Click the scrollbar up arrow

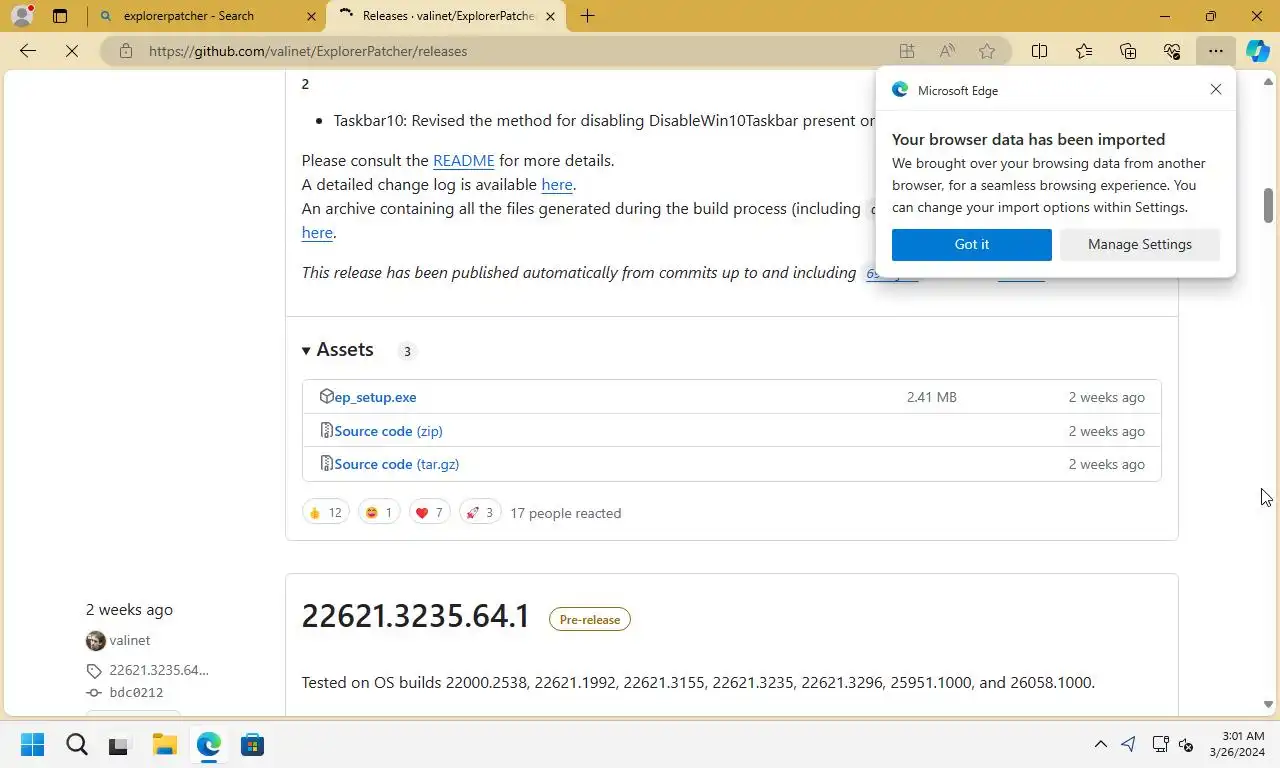tap(1268, 82)
